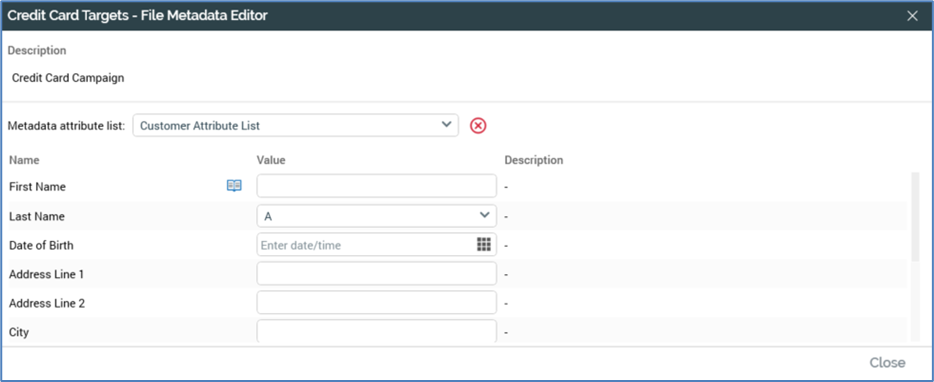
Task: Click the Name column header
Action: click(x=24, y=160)
